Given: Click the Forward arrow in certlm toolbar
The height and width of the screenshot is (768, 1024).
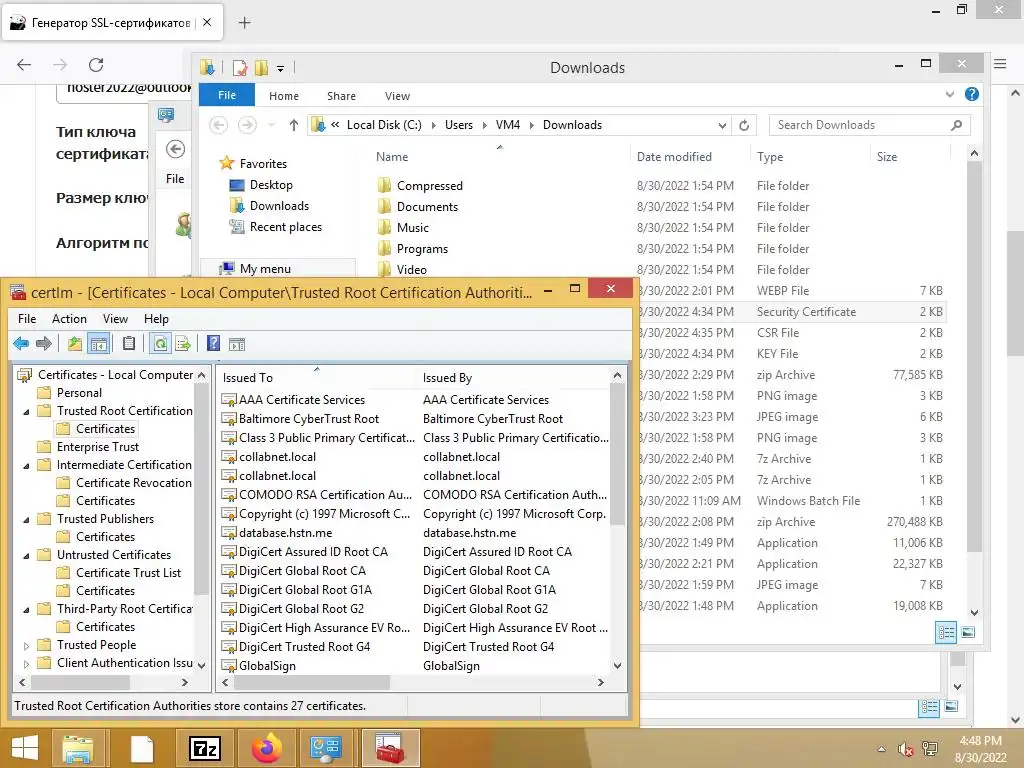Looking at the screenshot, I should click(x=44, y=344).
